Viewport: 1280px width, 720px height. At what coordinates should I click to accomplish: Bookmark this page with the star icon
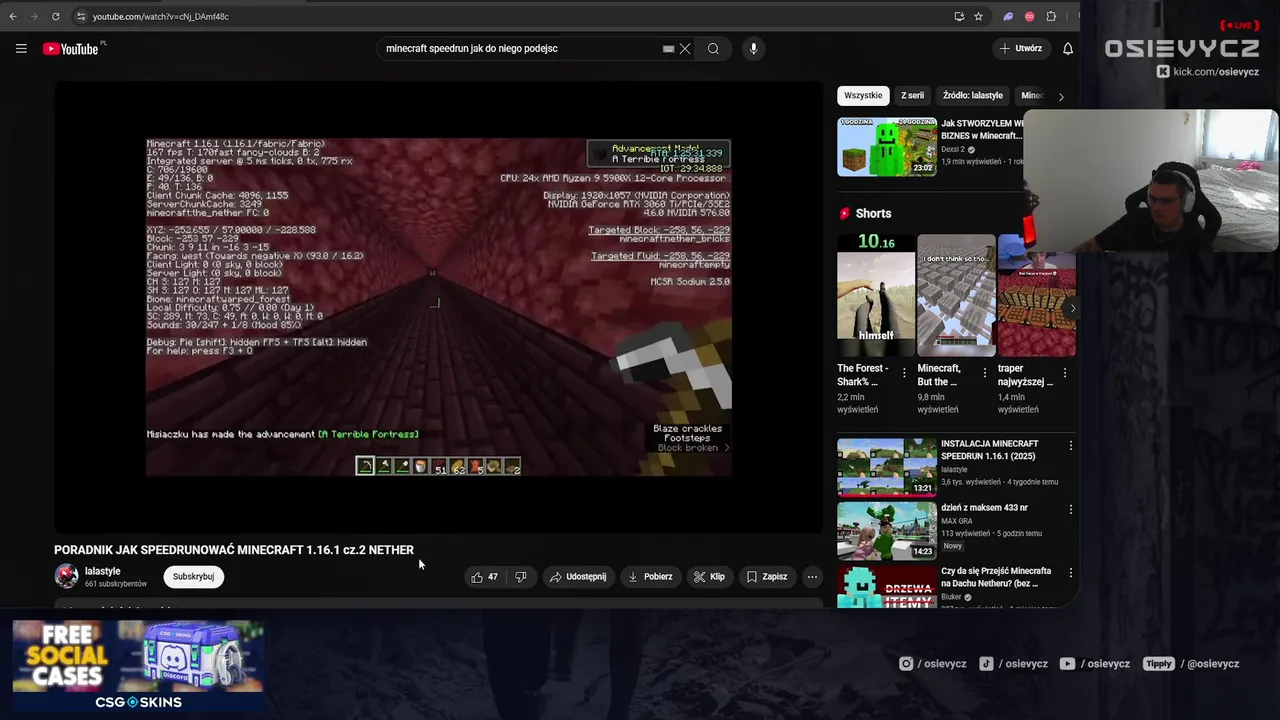978,16
